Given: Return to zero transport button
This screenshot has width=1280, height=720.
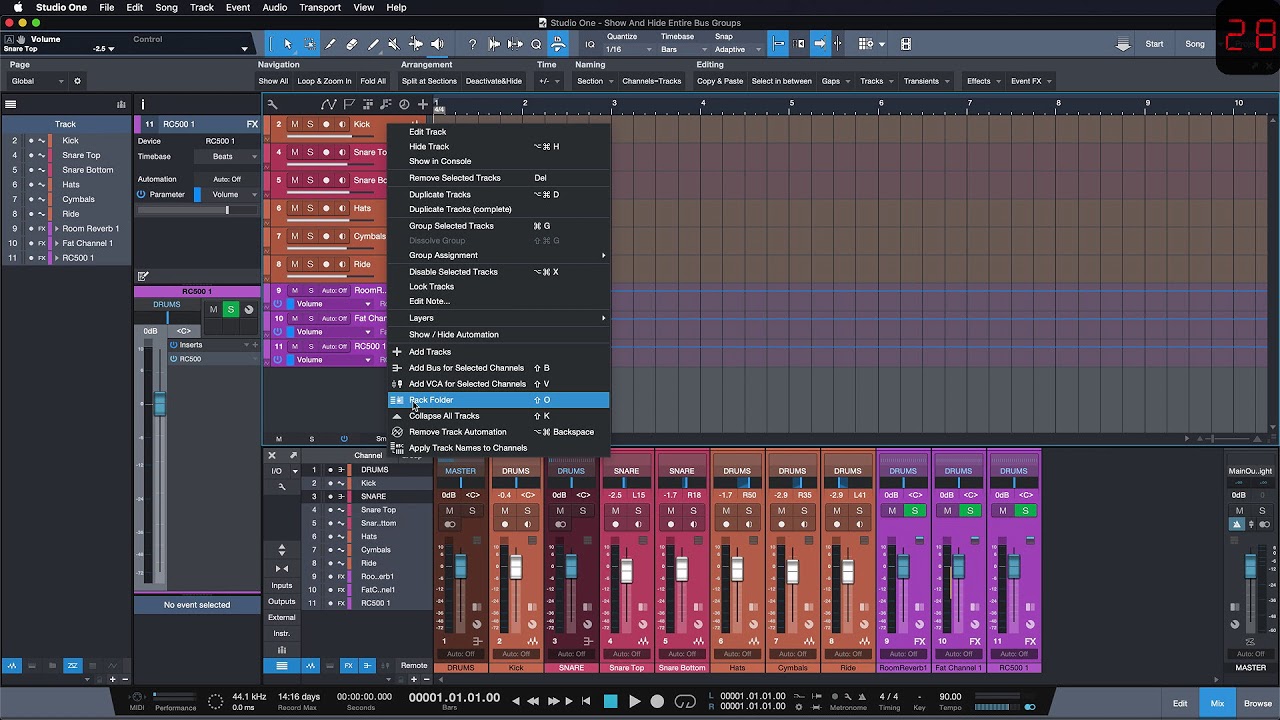Looking at the screenshot, I should 586,702.
